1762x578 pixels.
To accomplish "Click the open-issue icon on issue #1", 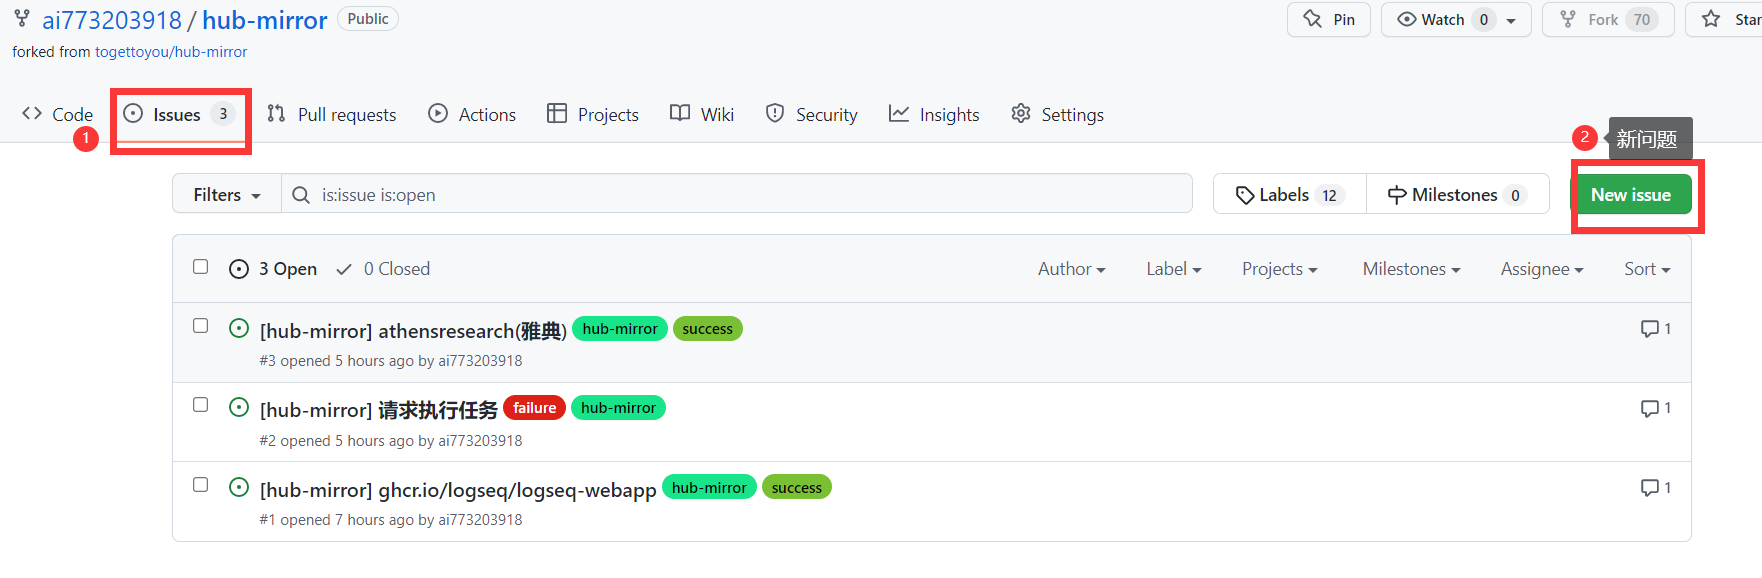I will point(239,487).
